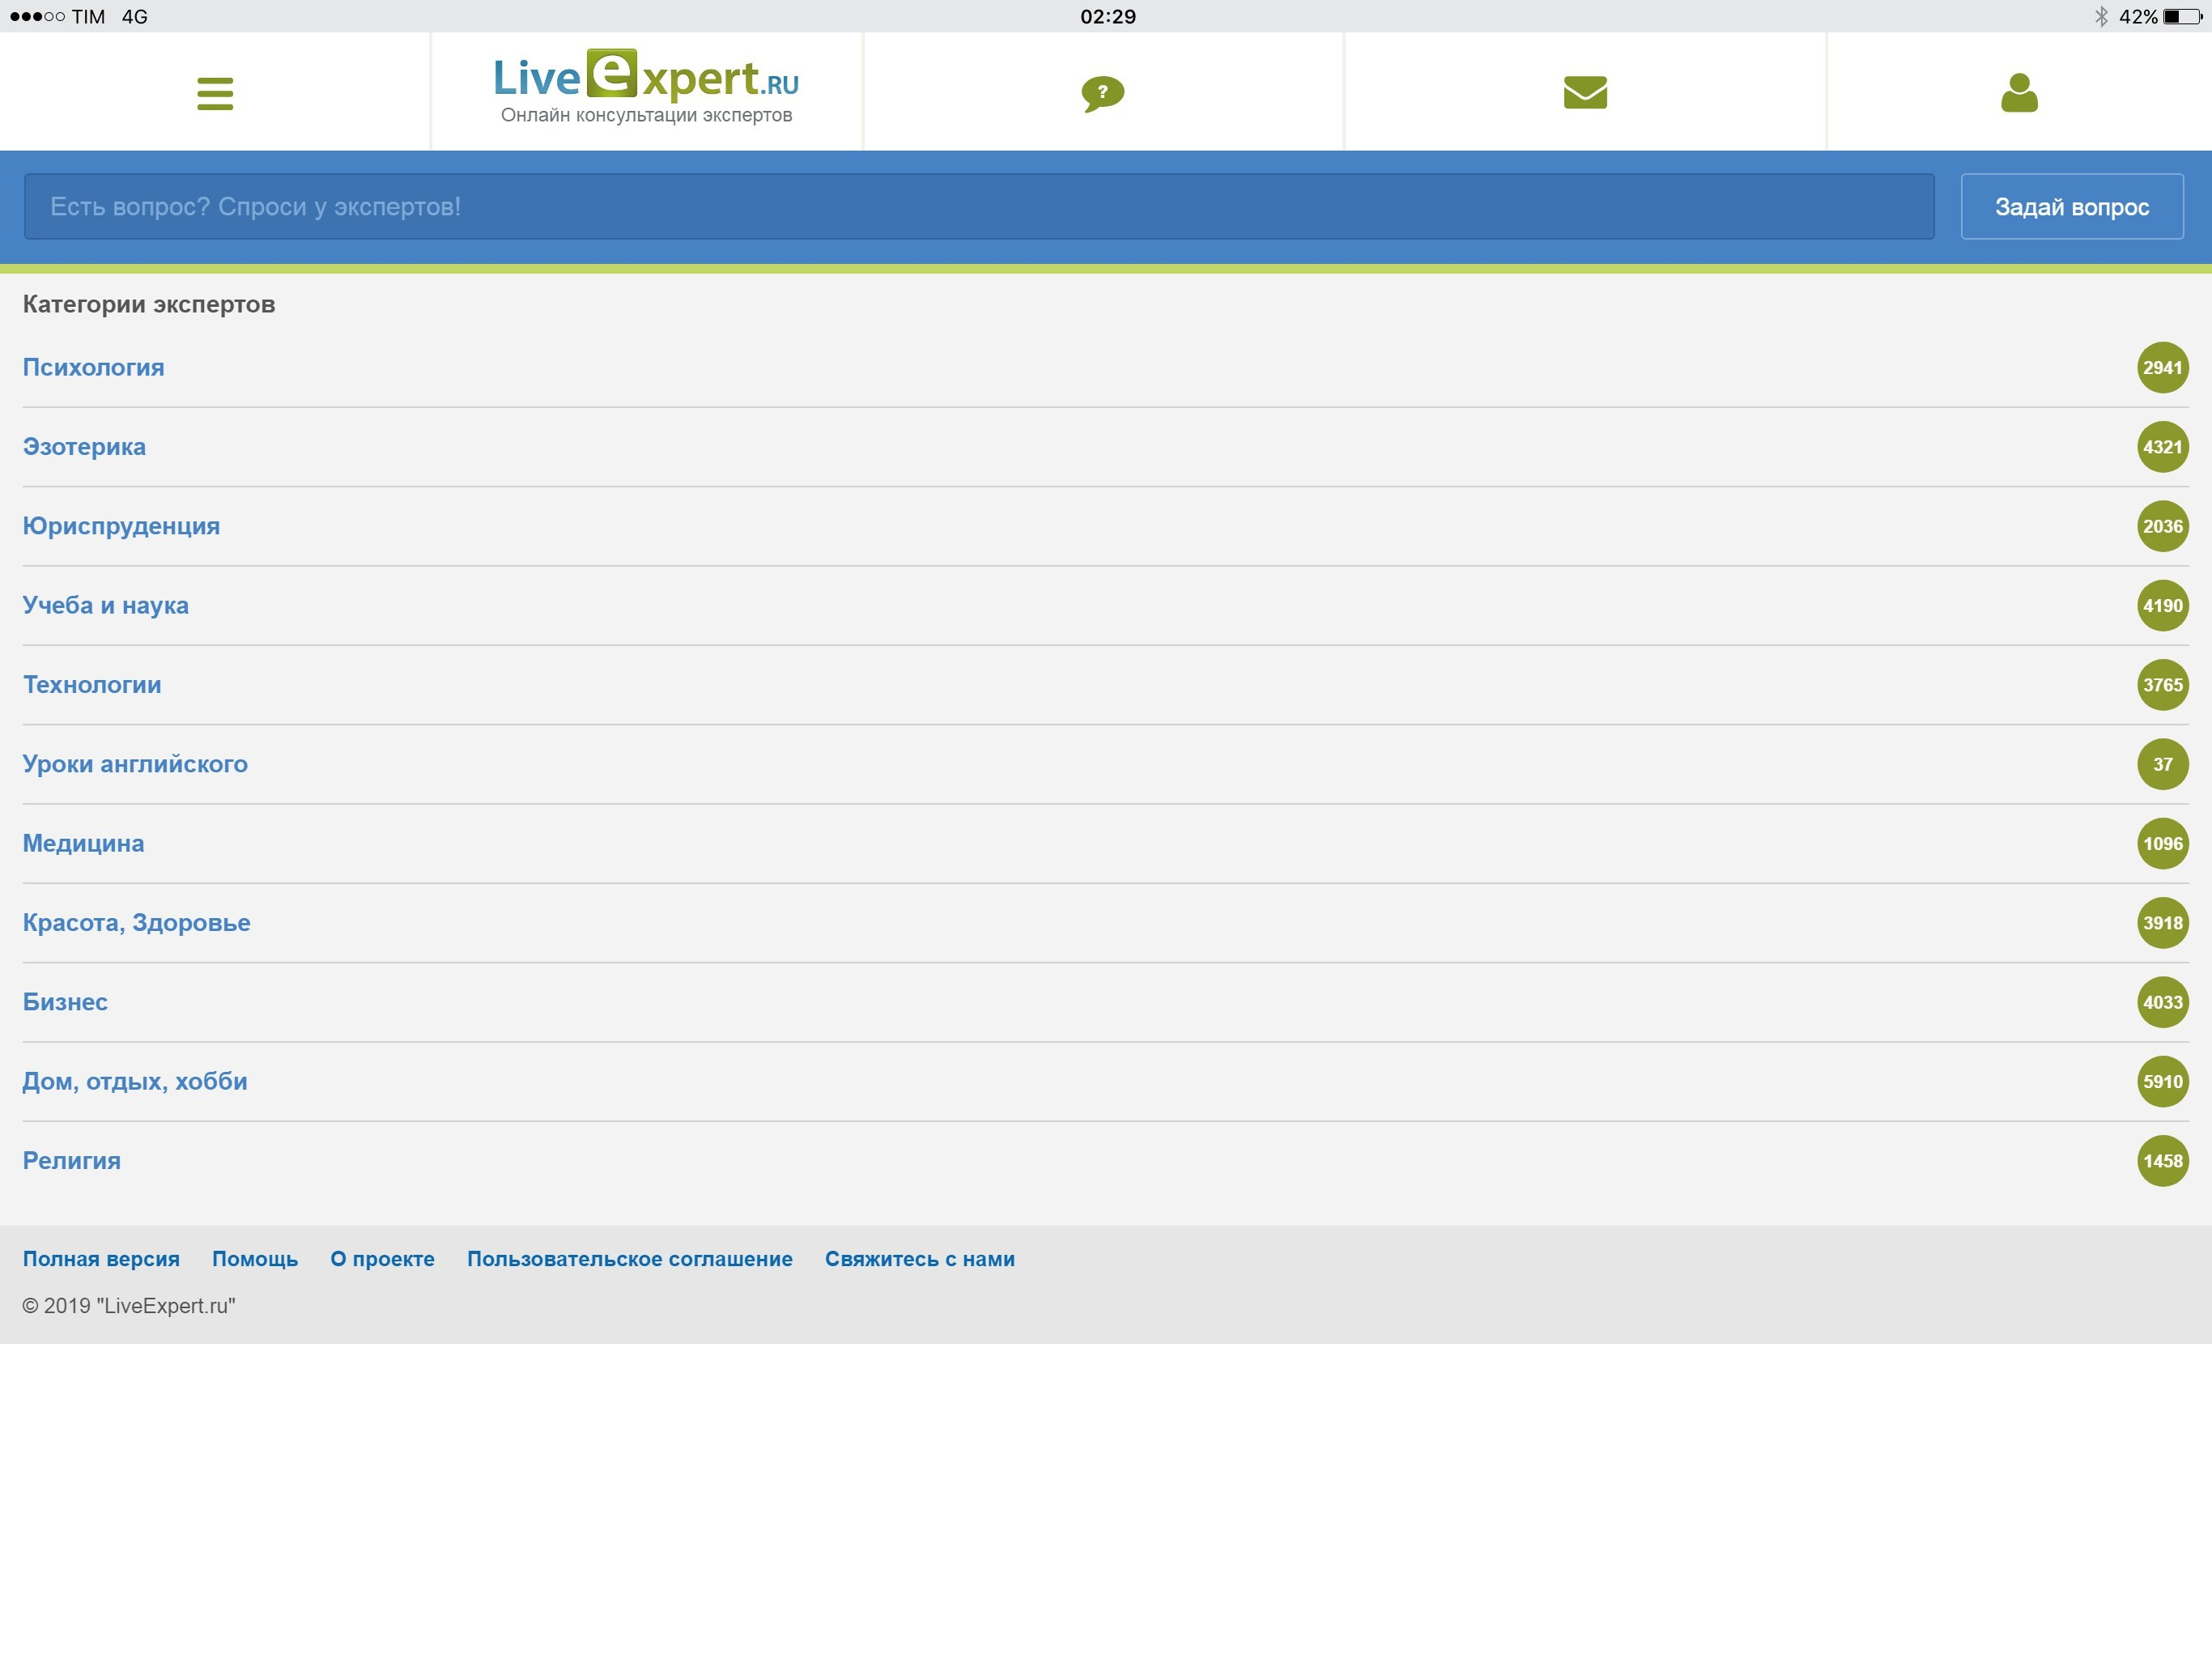Focus the 'Есть вопрос?' search field
2212x1658 pixels.
coord(979,207)
